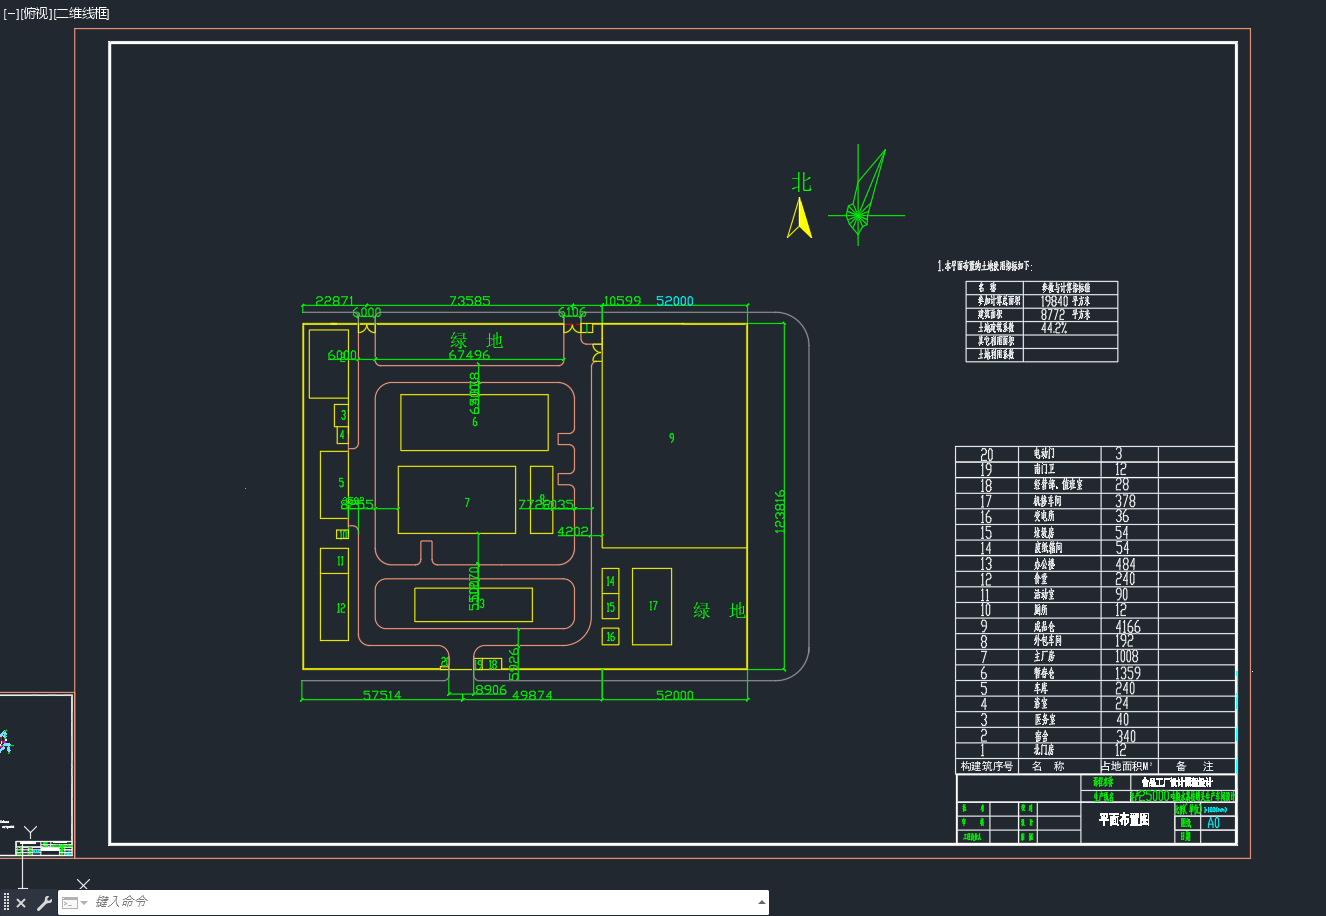This screenshot has width=1326, height=916.
Task: Select building label 12 in site plan
Action: point(341,608)
